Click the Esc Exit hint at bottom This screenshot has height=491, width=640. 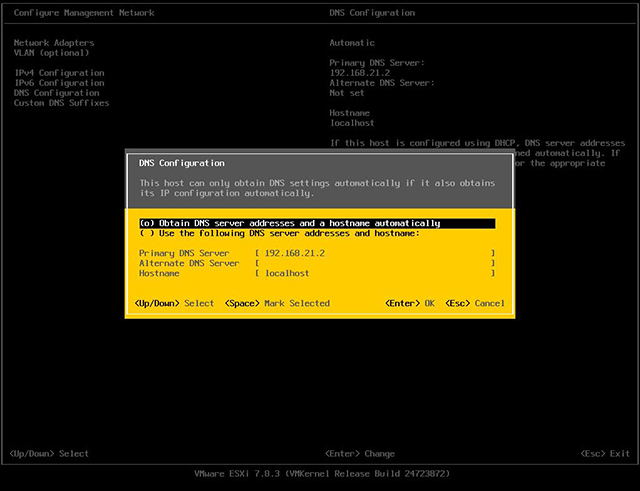pyautogui.click(x=605, y=454)
